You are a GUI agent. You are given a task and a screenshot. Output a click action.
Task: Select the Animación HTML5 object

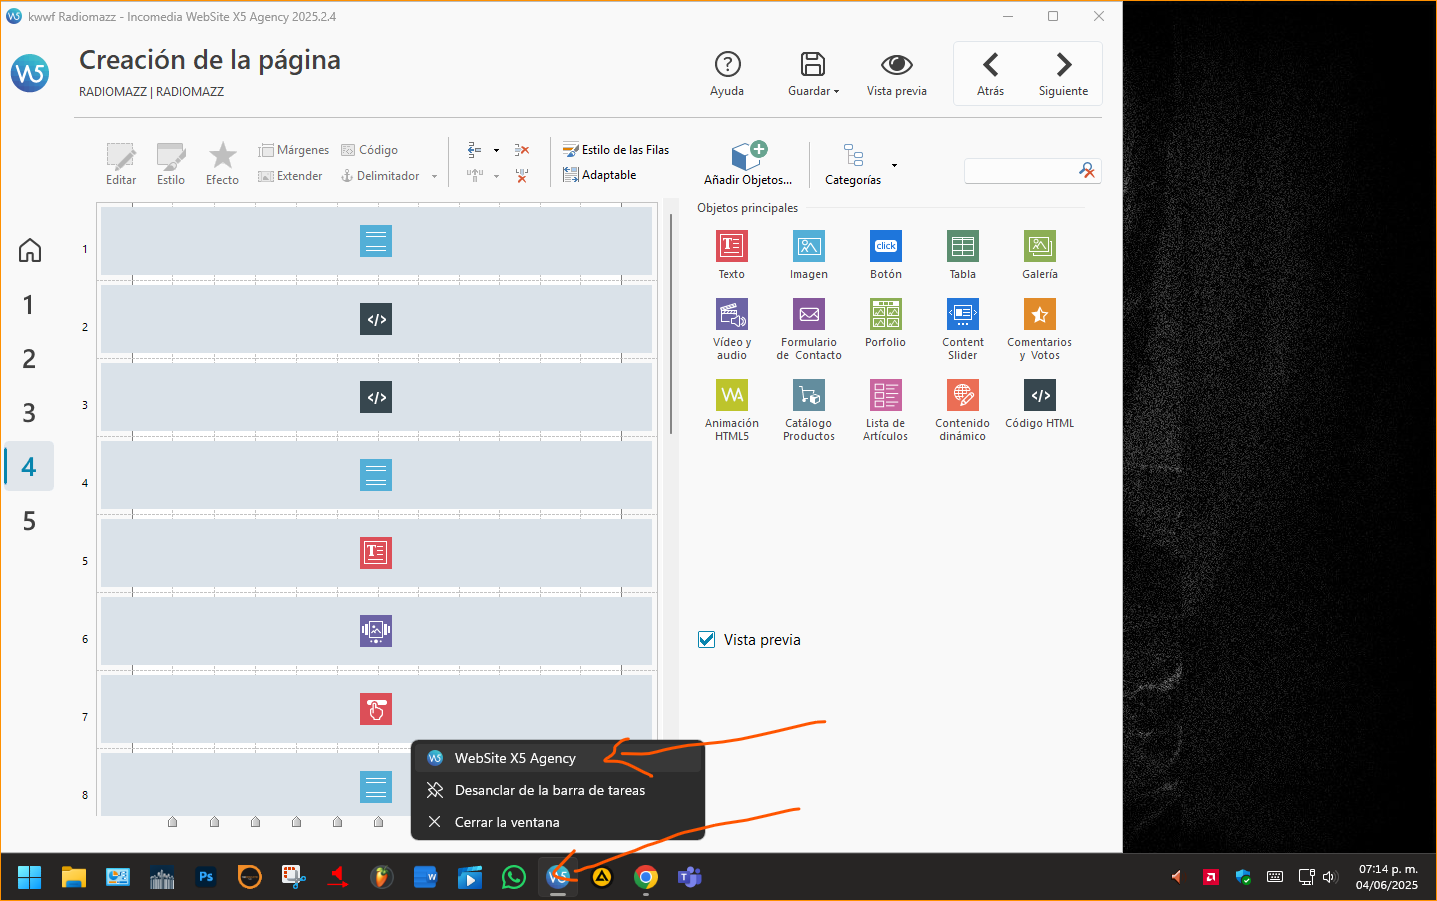pos(731,395)
